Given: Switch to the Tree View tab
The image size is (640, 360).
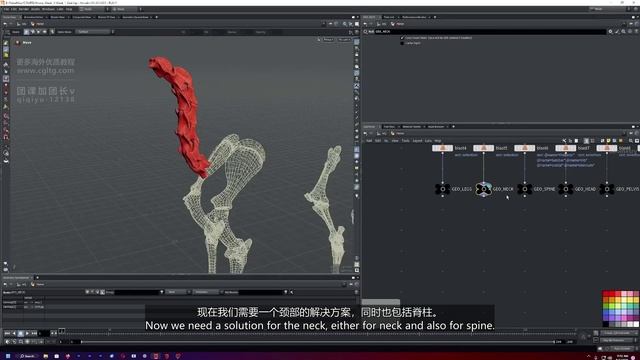Looking at the screenshot, I should [389, 127].
